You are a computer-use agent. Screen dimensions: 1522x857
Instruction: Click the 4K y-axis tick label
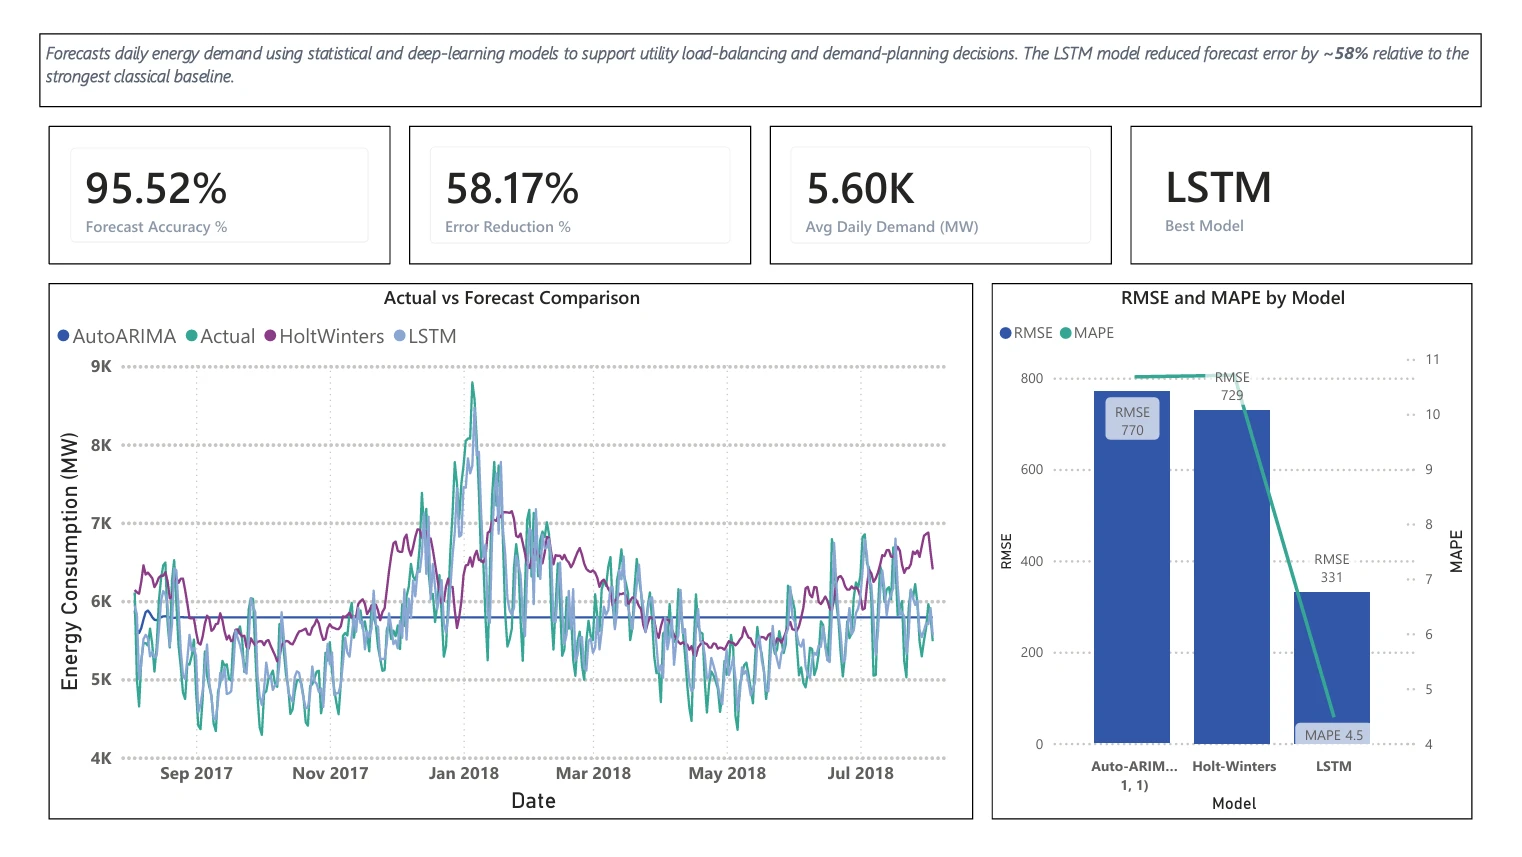(101, 758)
